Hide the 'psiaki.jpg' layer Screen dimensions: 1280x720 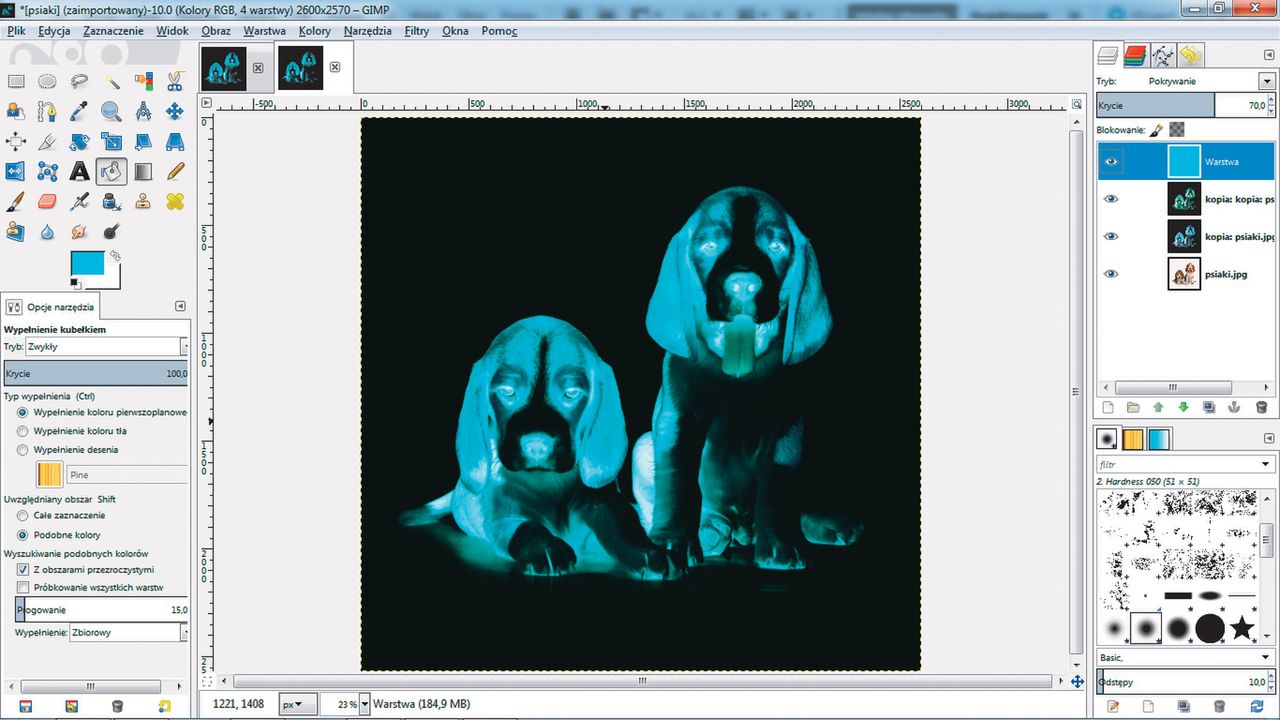tap(1111, 274)
